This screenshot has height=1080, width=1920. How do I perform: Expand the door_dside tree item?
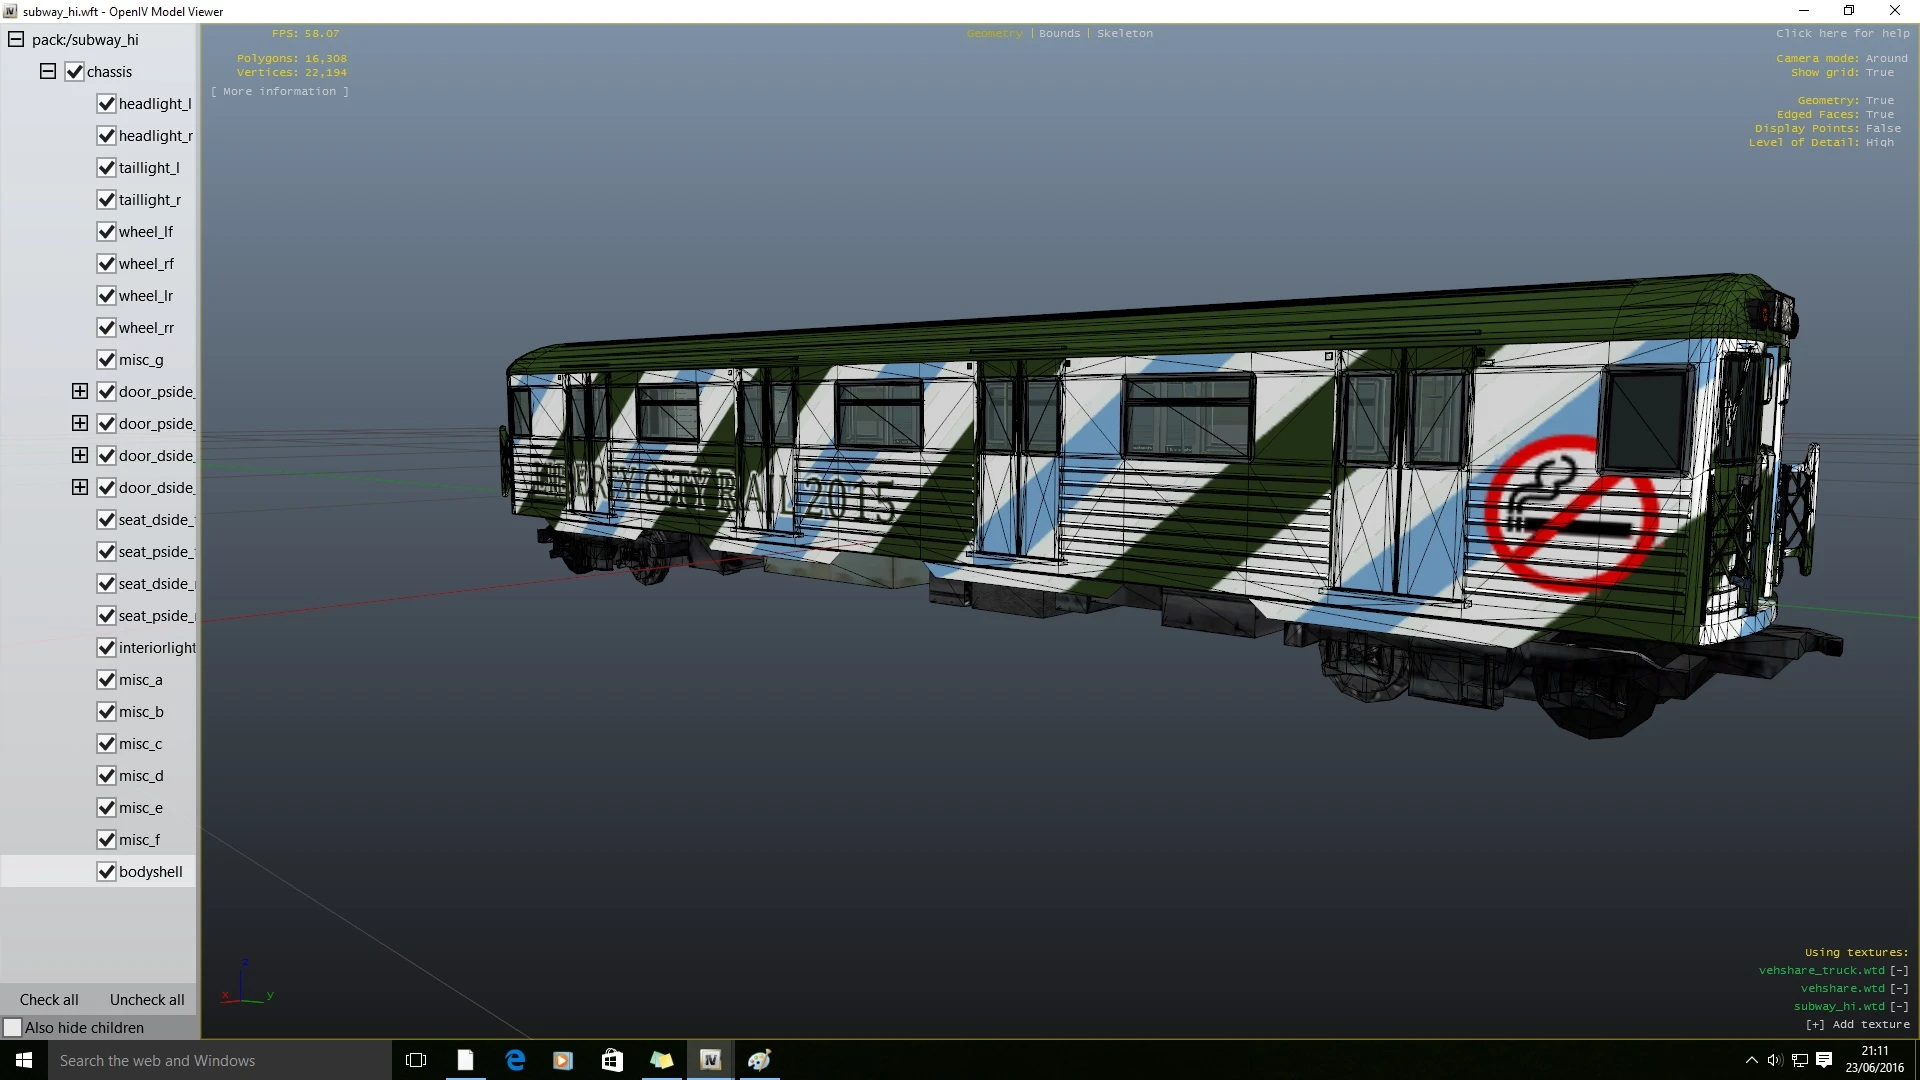(79, 455)
